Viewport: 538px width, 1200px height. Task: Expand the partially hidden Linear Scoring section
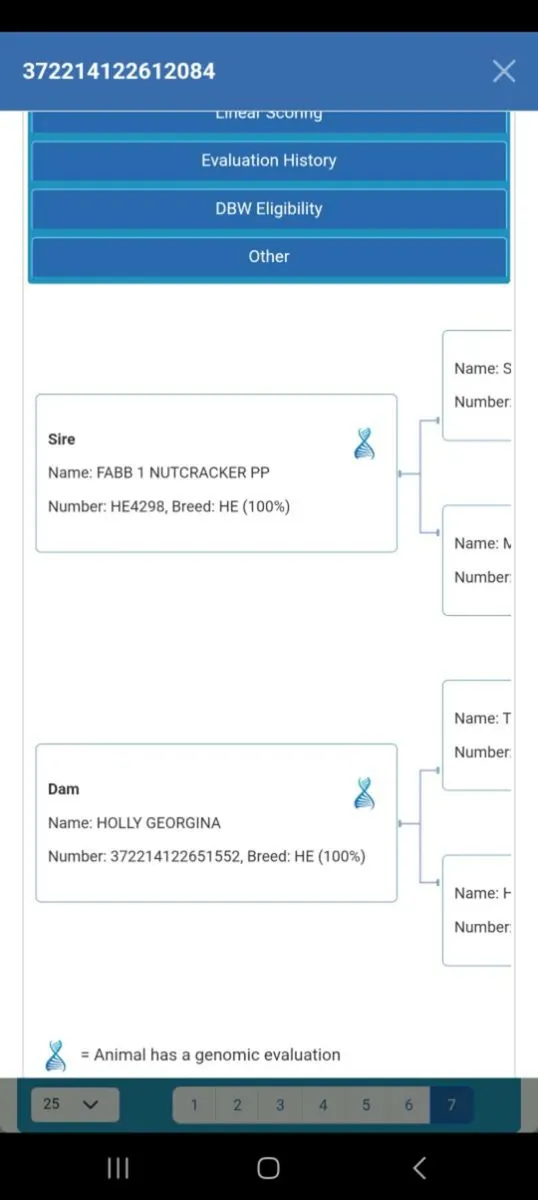point(269,120)
